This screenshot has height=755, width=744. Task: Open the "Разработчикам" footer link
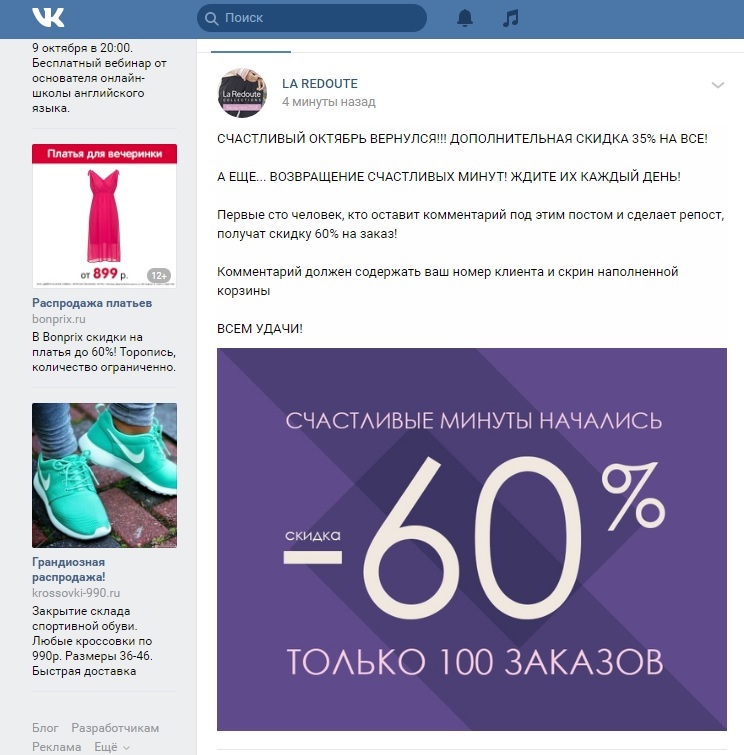point(115,728)
